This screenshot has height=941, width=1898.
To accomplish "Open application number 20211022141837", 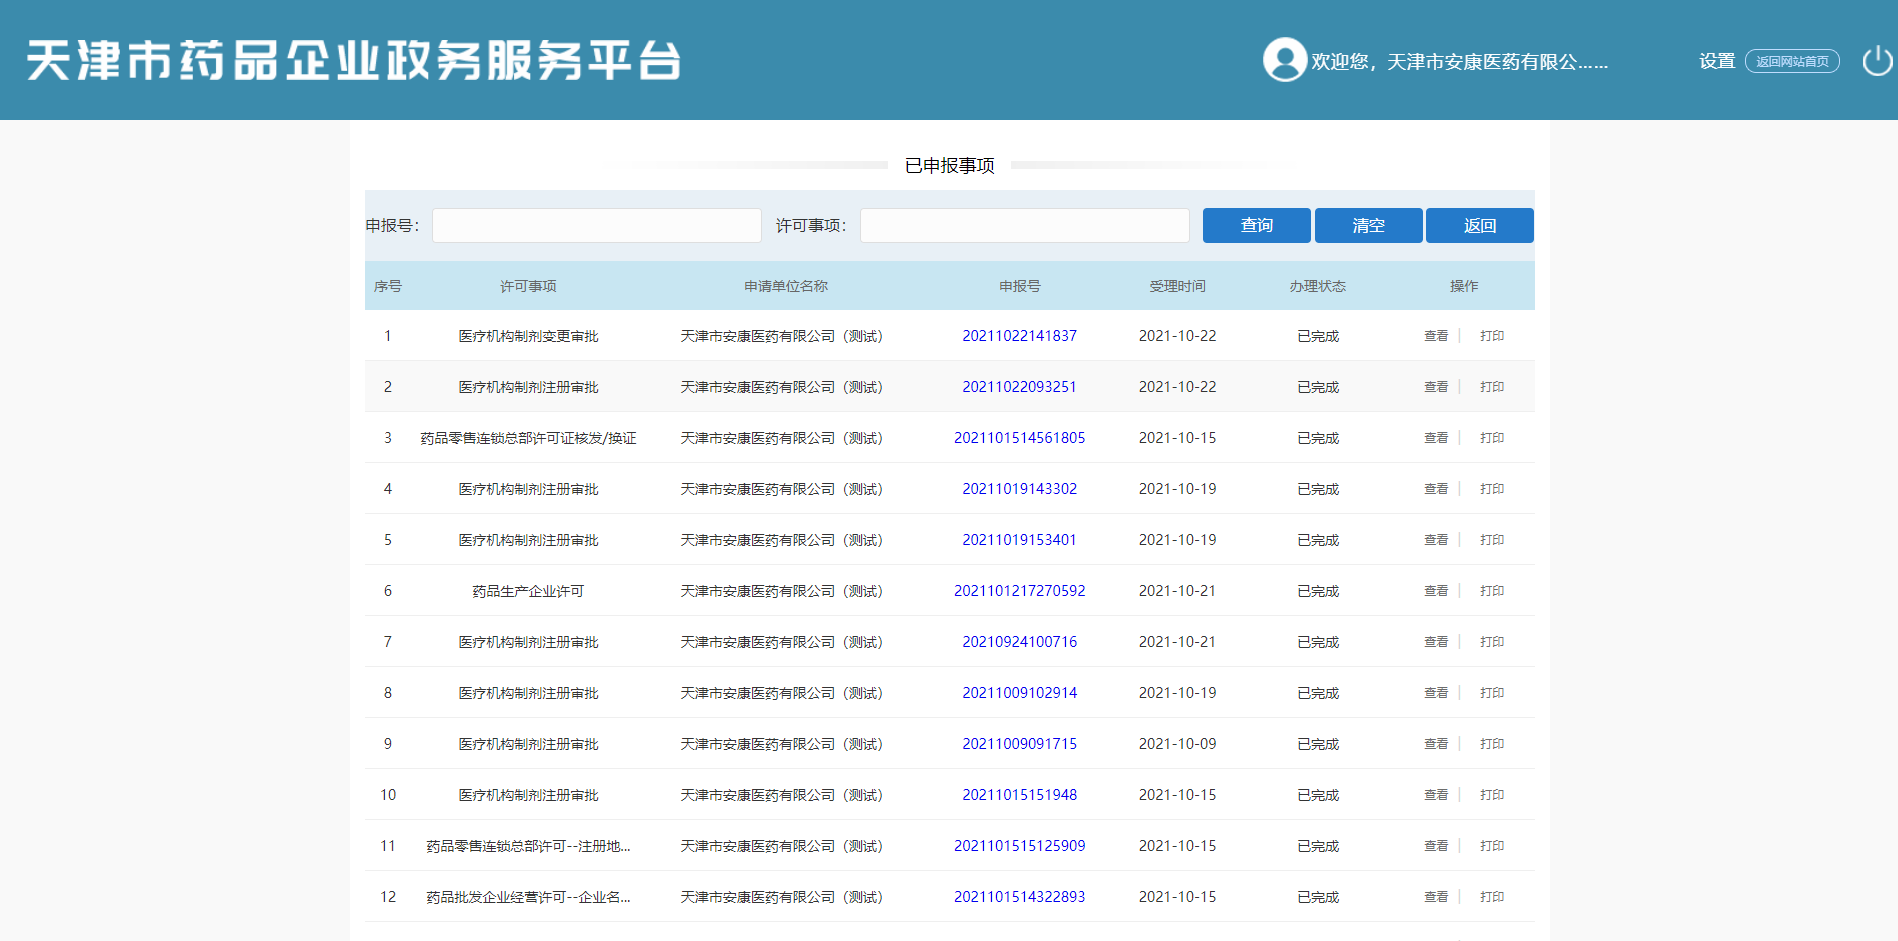I will pyautogui.click(x=1019, y=336).
